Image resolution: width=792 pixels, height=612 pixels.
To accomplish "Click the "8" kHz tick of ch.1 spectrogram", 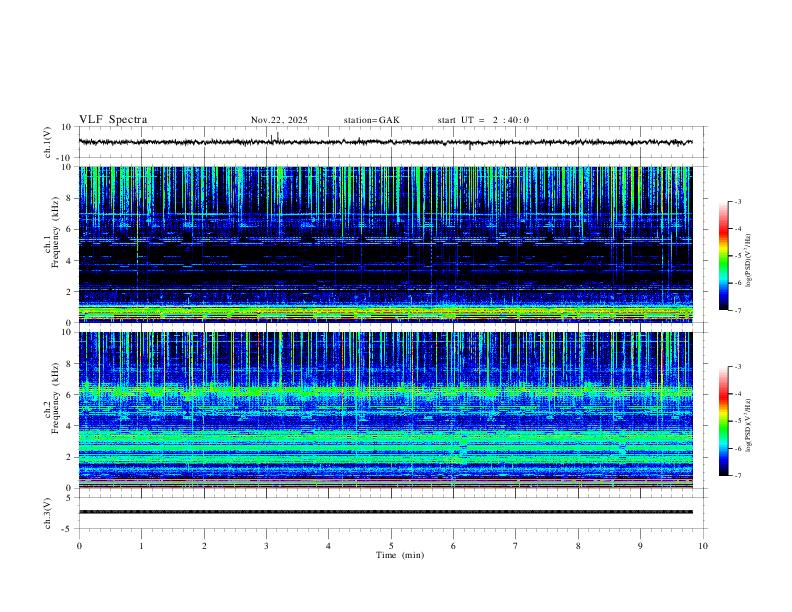I will pos(69,198).
